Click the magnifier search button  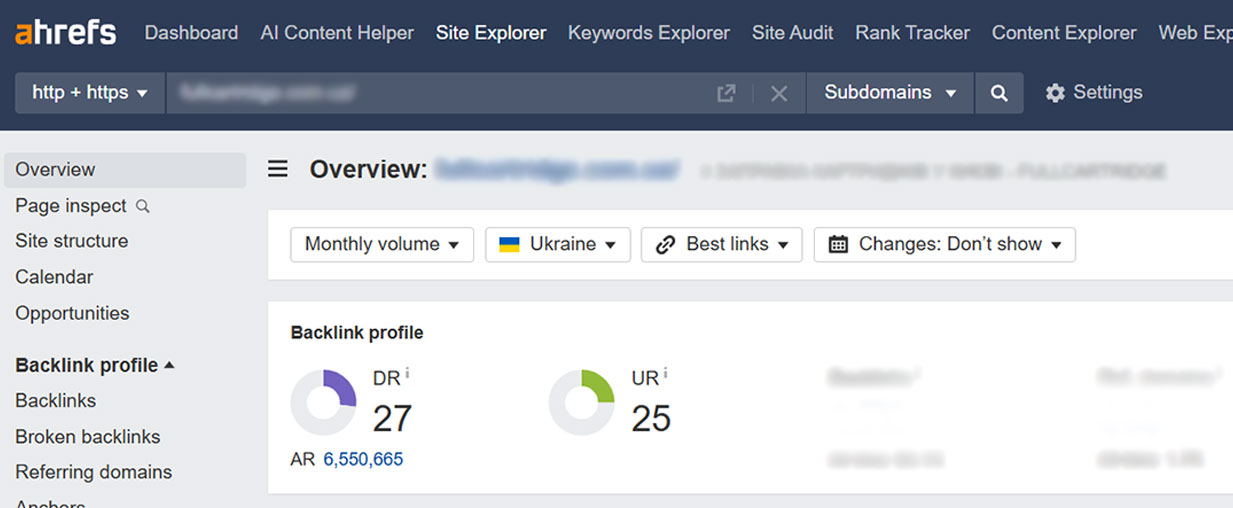pos(998,93)
